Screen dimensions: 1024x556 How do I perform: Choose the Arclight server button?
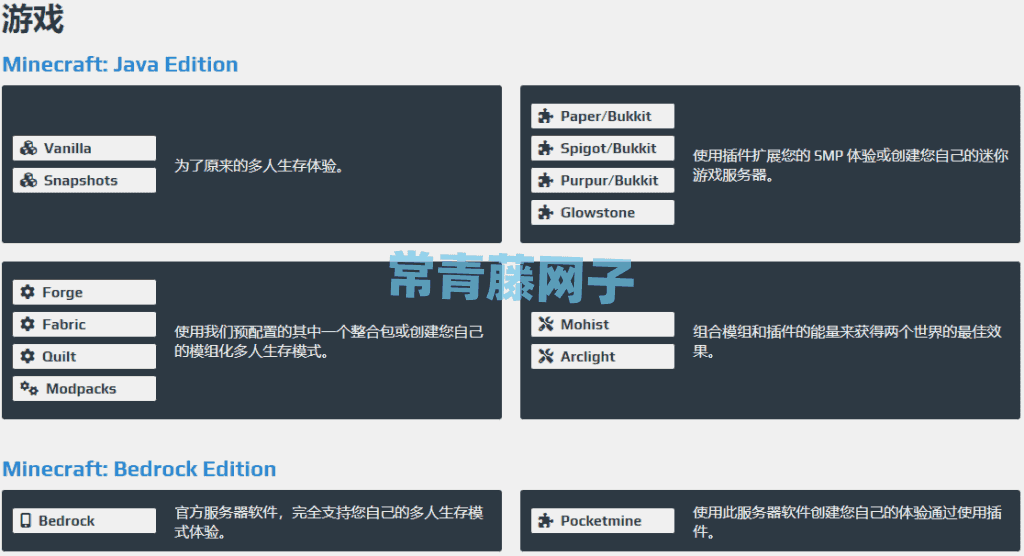603,356
